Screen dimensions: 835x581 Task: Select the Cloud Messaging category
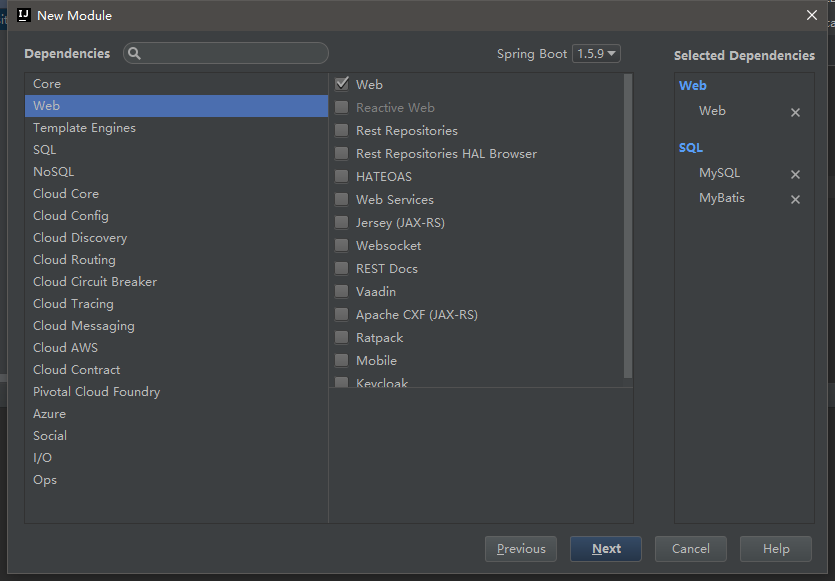coord(176,325)
